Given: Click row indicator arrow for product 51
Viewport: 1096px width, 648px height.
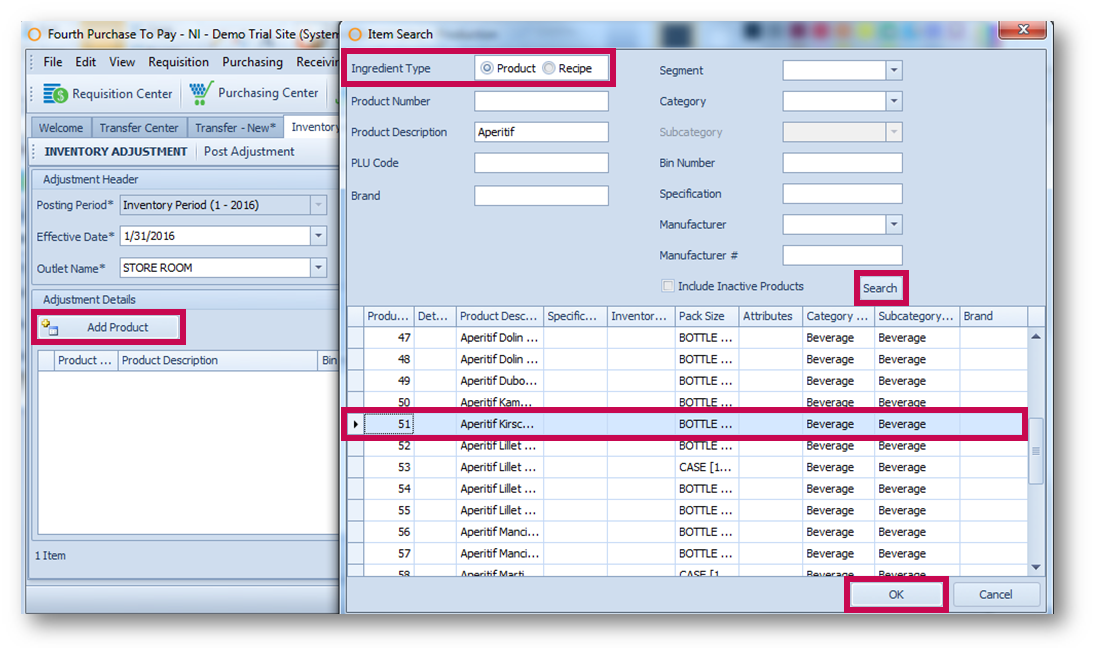Looking at the screenshot, I should pyautogui.click(x=355, y=424).
